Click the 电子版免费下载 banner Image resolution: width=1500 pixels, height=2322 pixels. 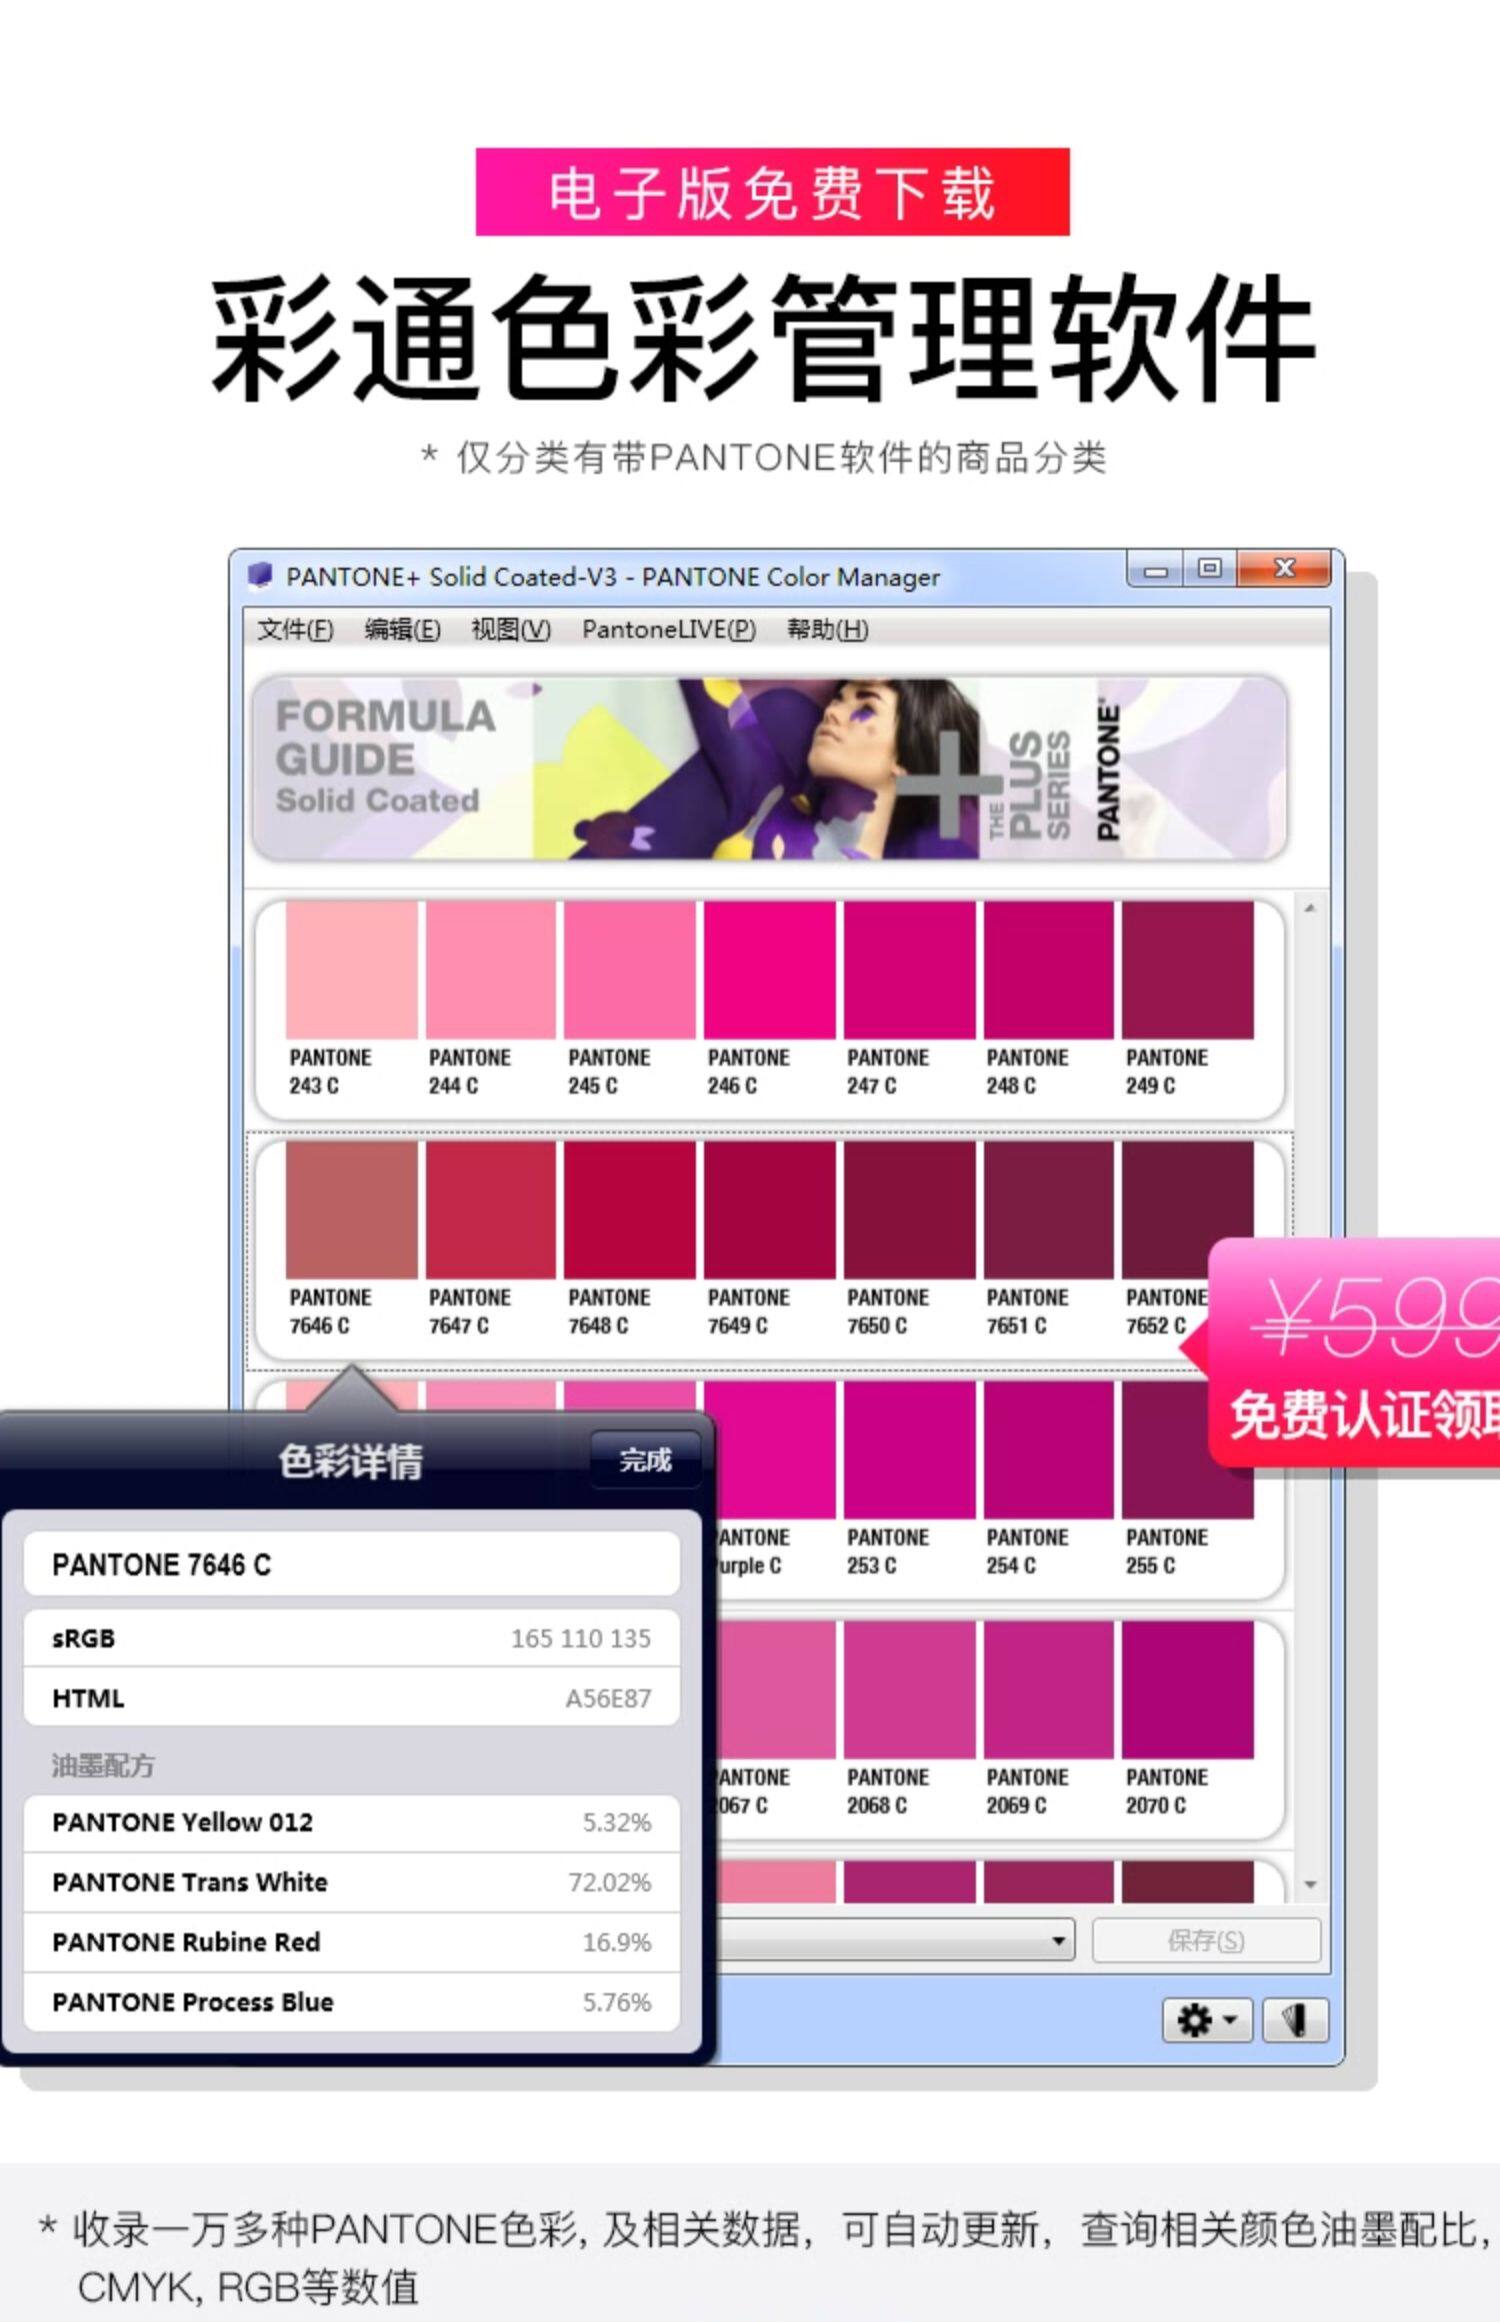coord(772,192)
